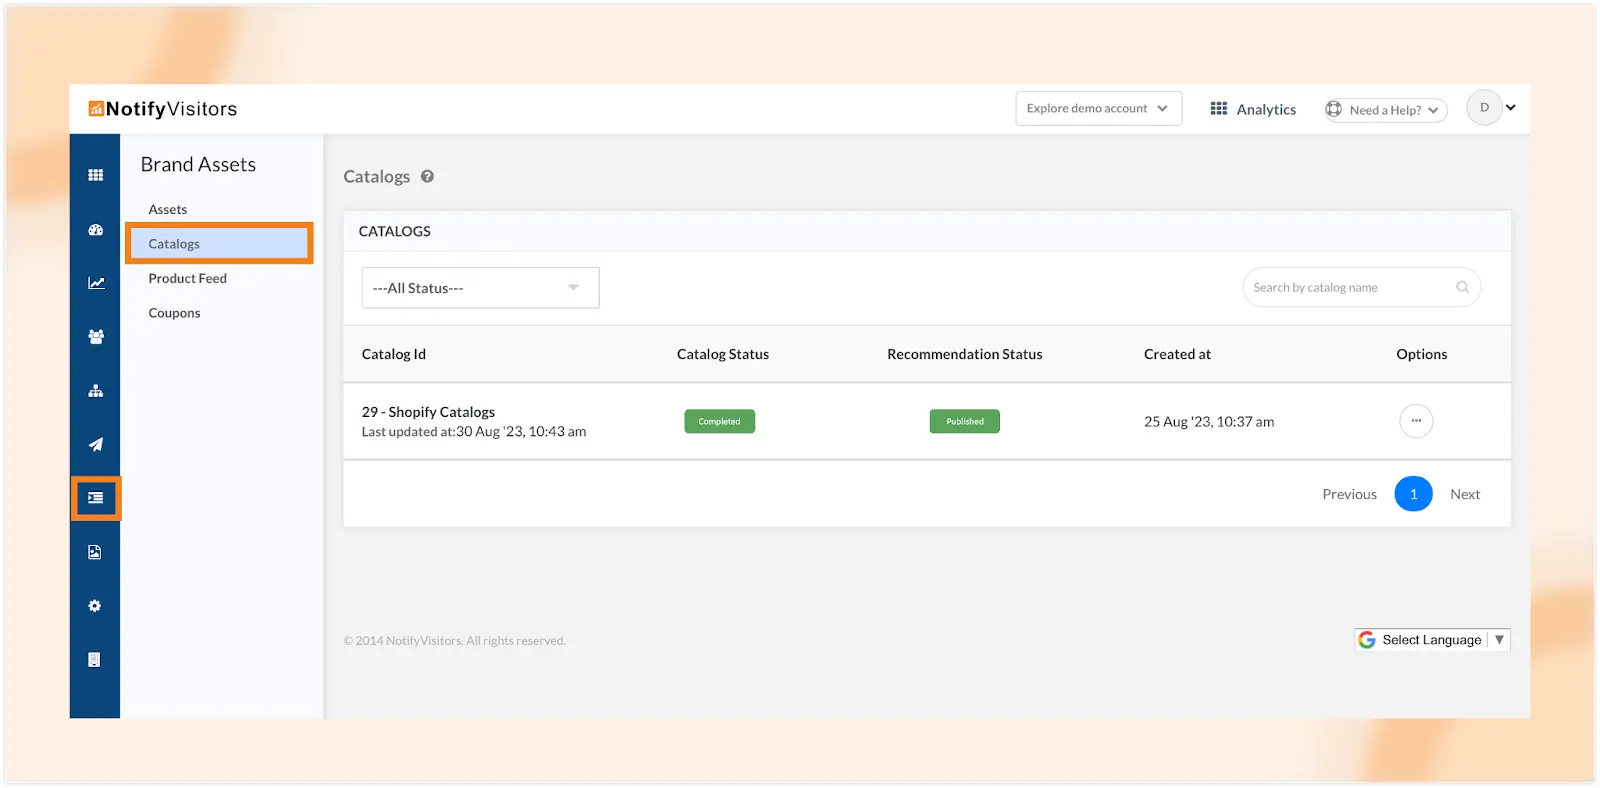Screen dimensions: 1600x788
Task: Expand the All Status filter dropdown
Action: click(x=480, y=288)
